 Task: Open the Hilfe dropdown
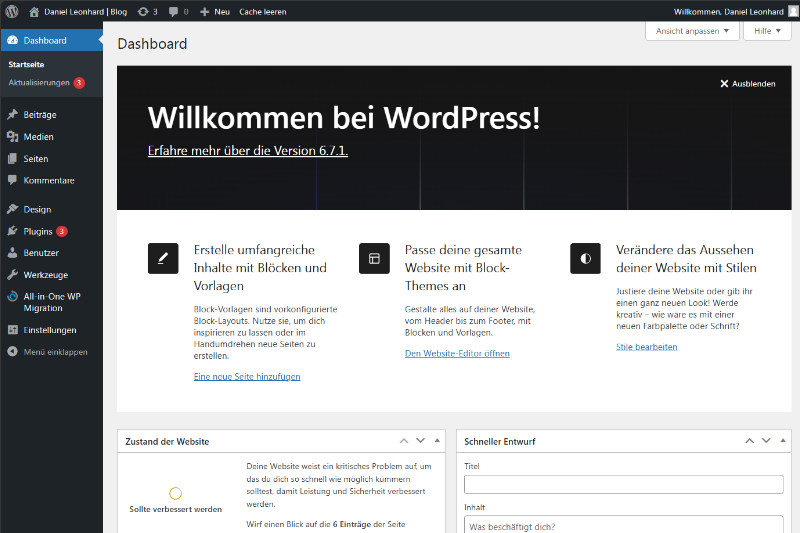click(767, 31)
